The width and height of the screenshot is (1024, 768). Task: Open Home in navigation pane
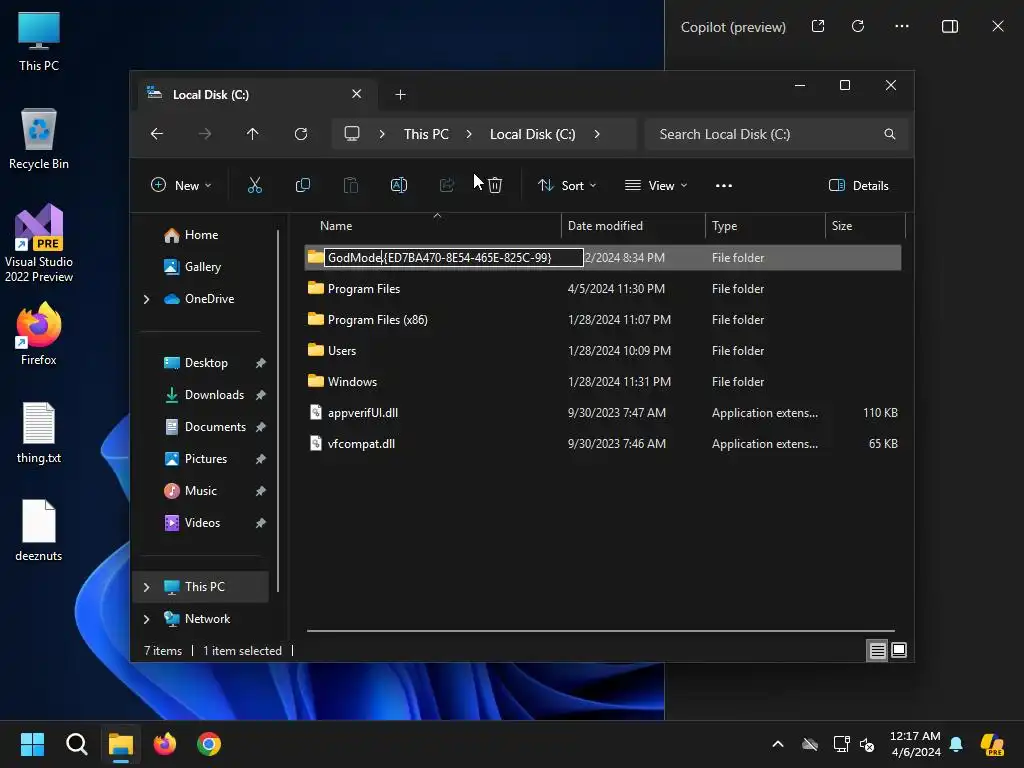201,235
